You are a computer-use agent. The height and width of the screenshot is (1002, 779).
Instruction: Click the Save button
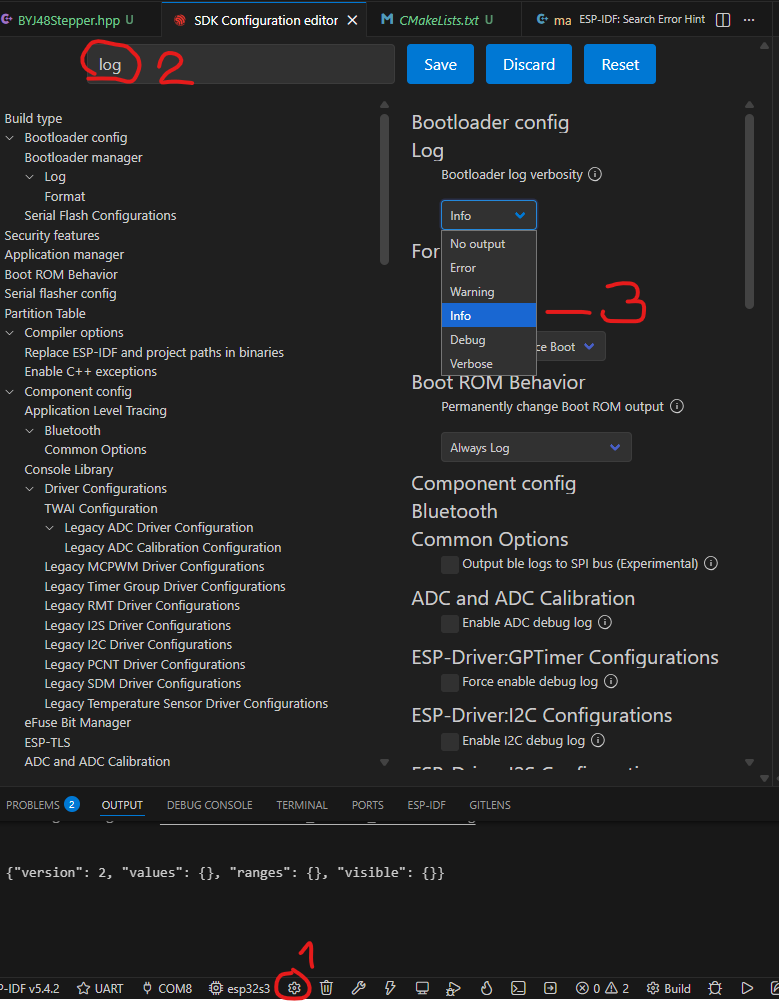[440, 64]
